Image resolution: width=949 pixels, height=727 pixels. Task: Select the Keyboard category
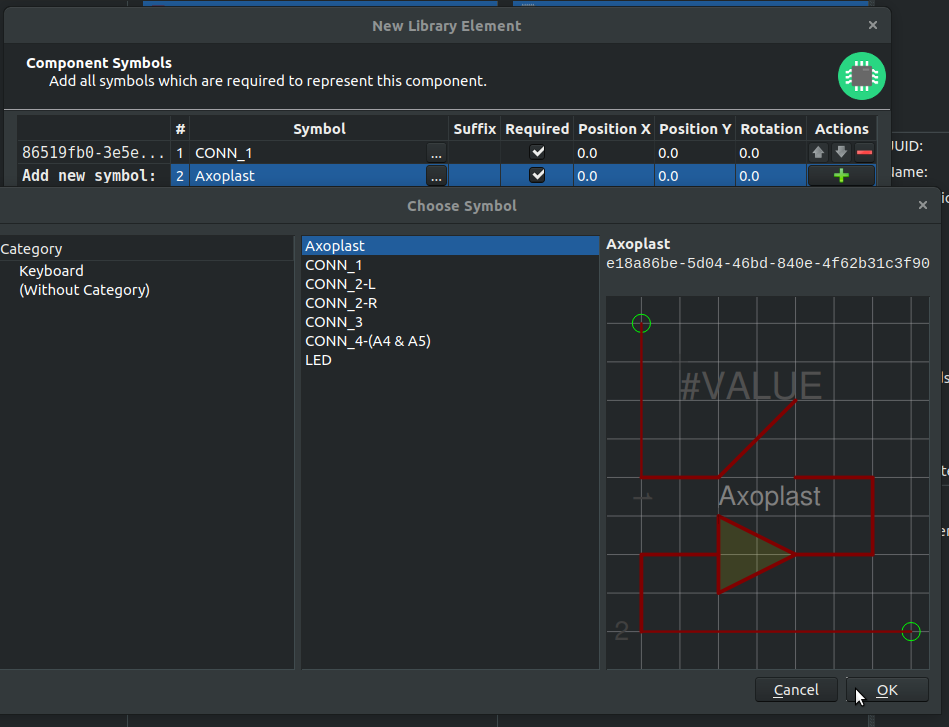point(51,271)
